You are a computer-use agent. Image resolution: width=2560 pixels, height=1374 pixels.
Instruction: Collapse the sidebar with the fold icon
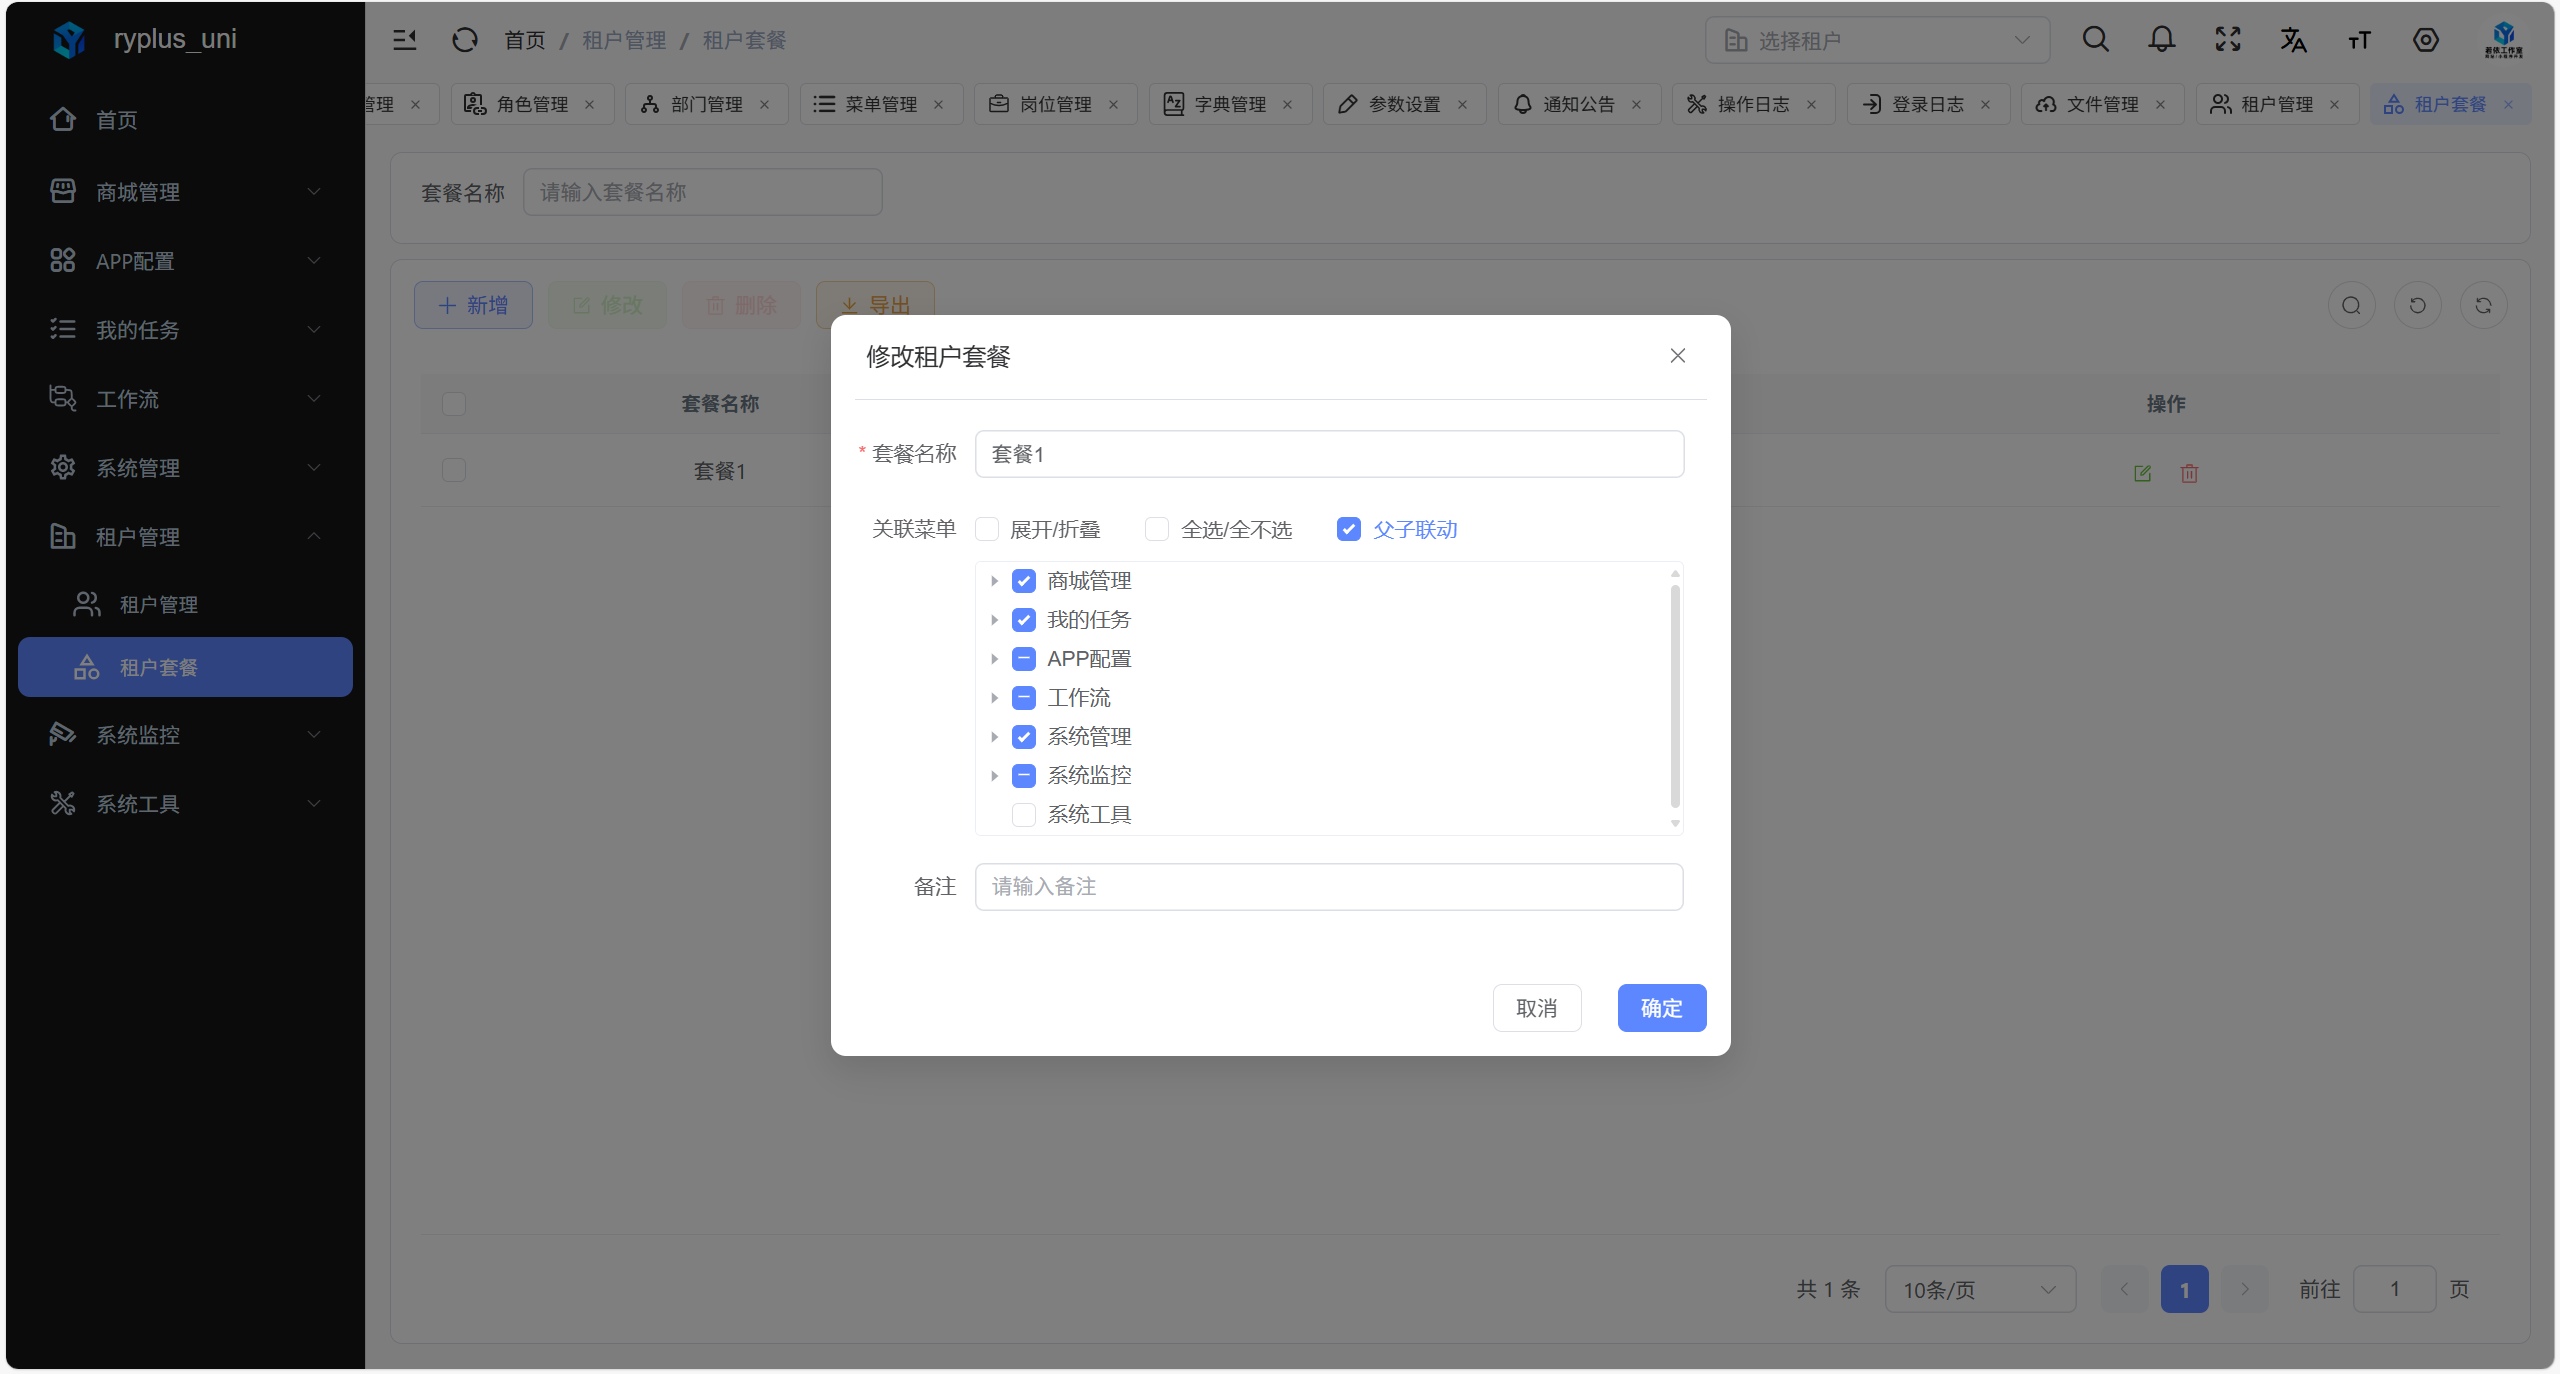coord(404,40)
